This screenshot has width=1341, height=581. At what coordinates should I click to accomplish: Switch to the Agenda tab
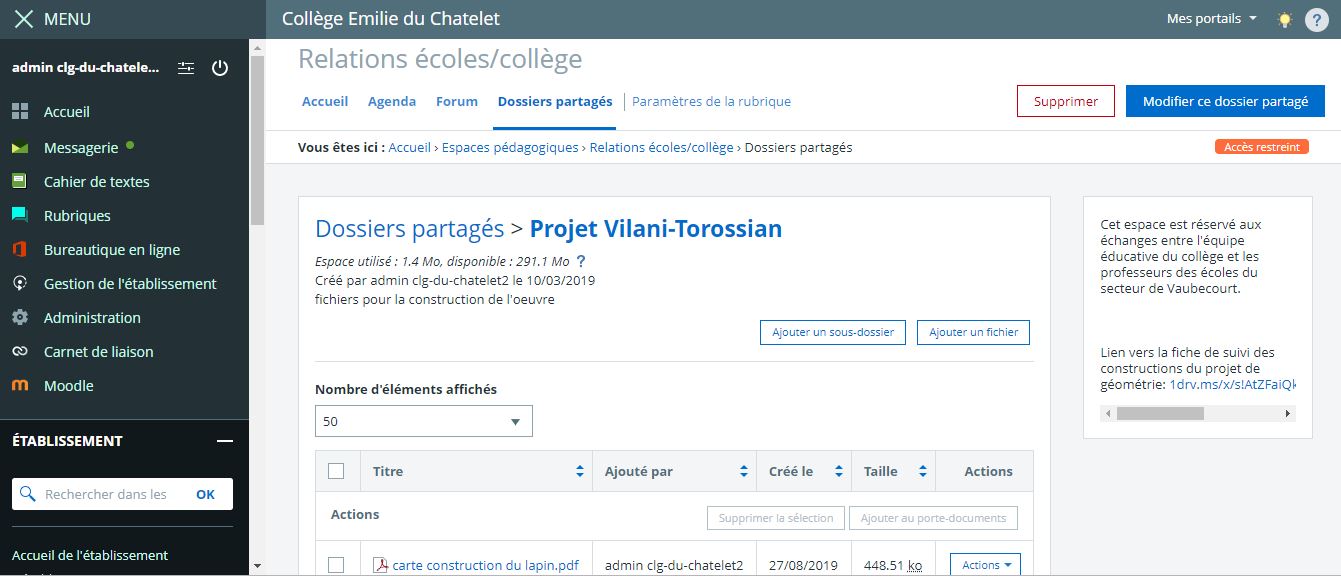click(392, 101)
